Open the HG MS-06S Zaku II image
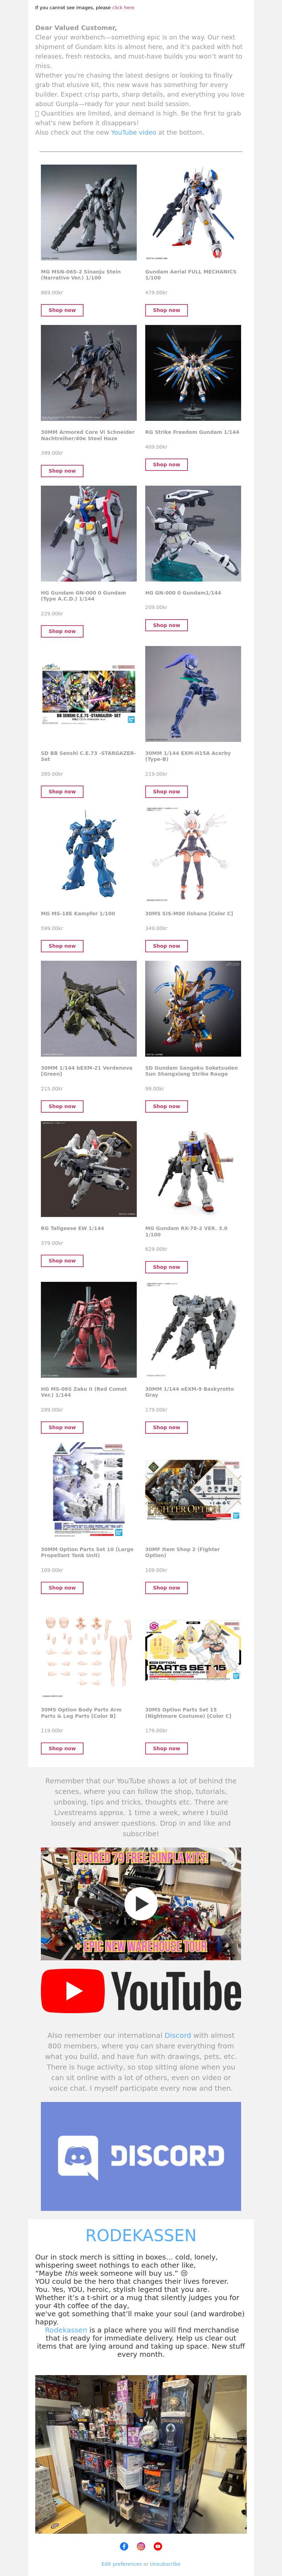 89,1329
